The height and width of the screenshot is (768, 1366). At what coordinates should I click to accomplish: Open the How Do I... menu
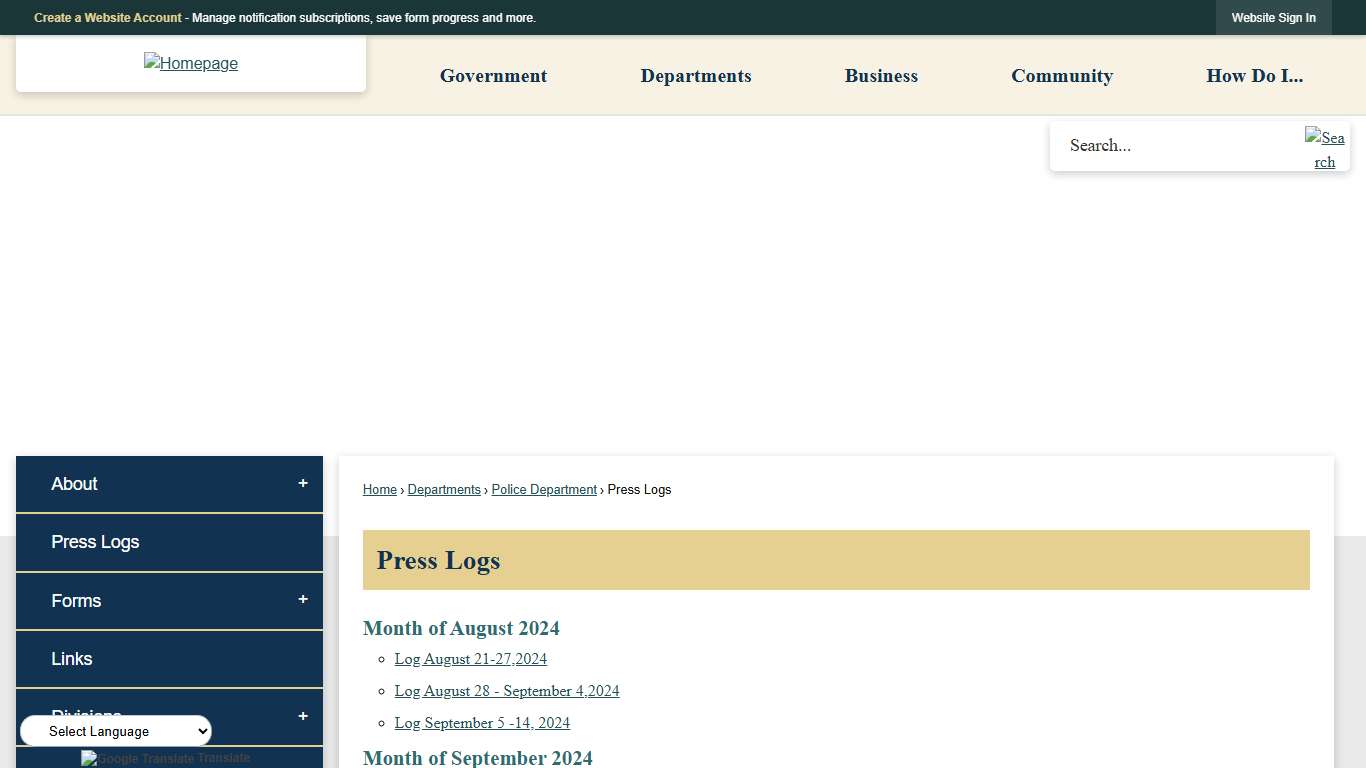click(1254, 76)
